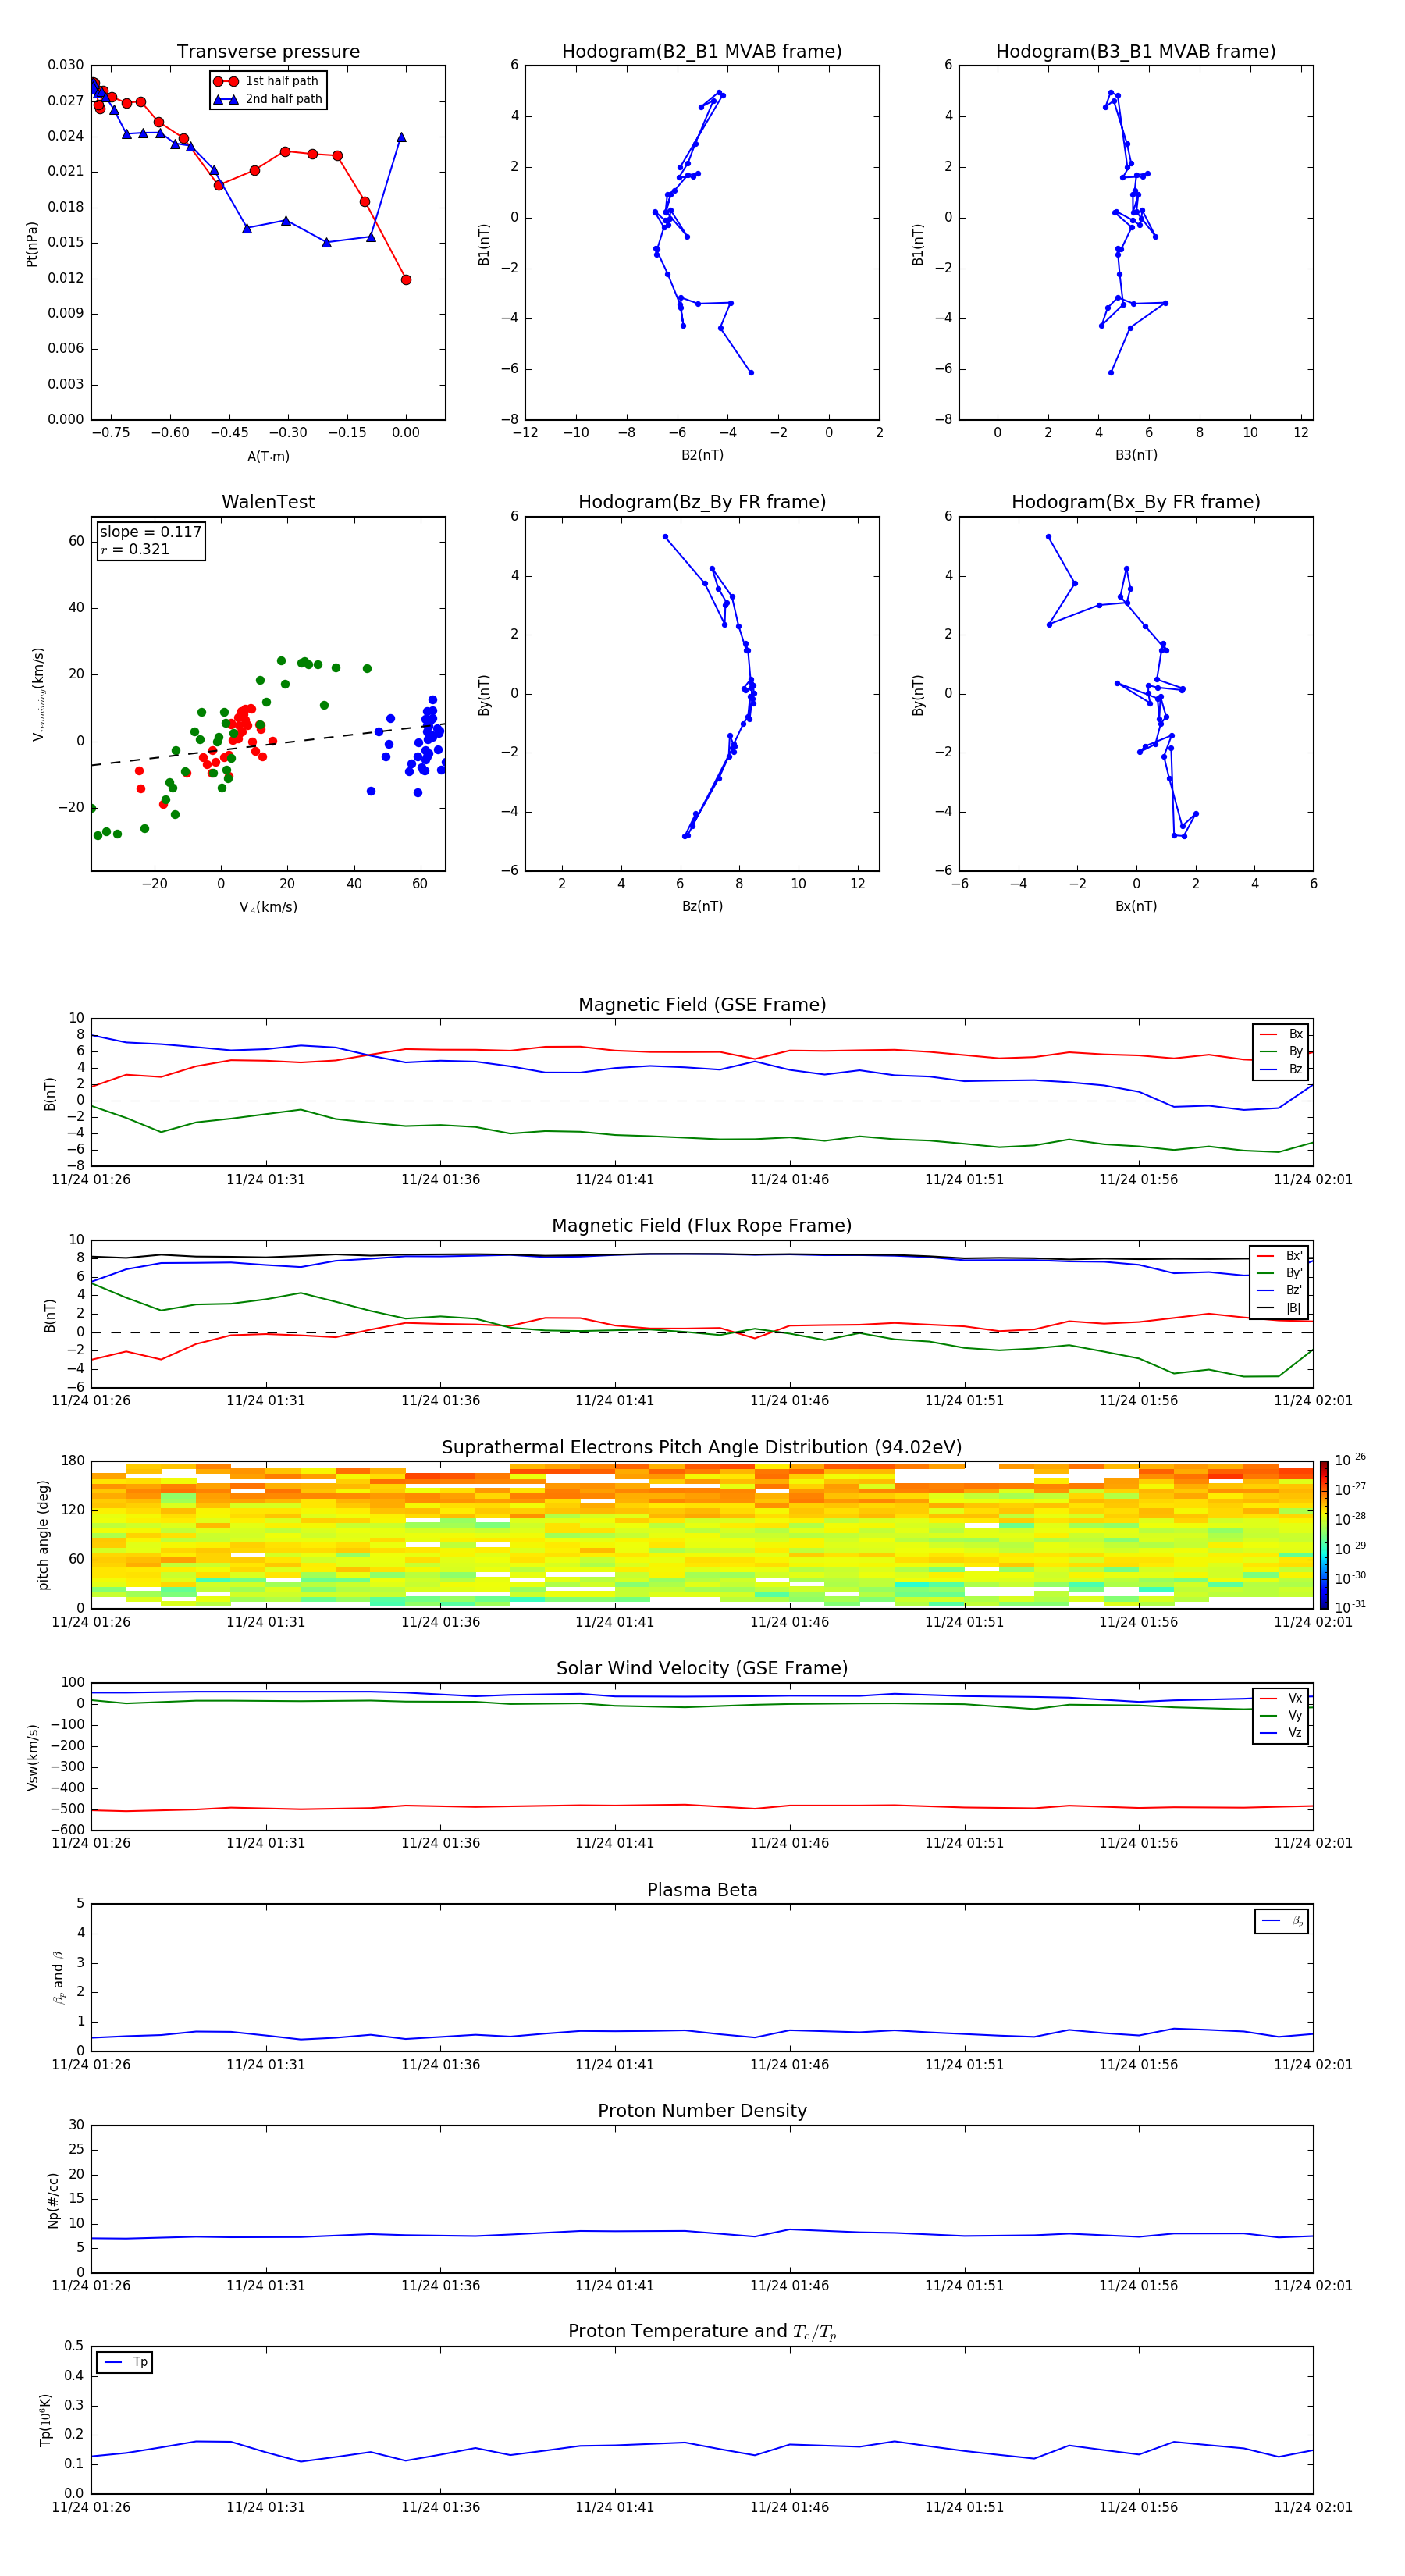Click the 'Bz(nT)' x-axis label
1405x2576 pixels.
click(702, 906)
